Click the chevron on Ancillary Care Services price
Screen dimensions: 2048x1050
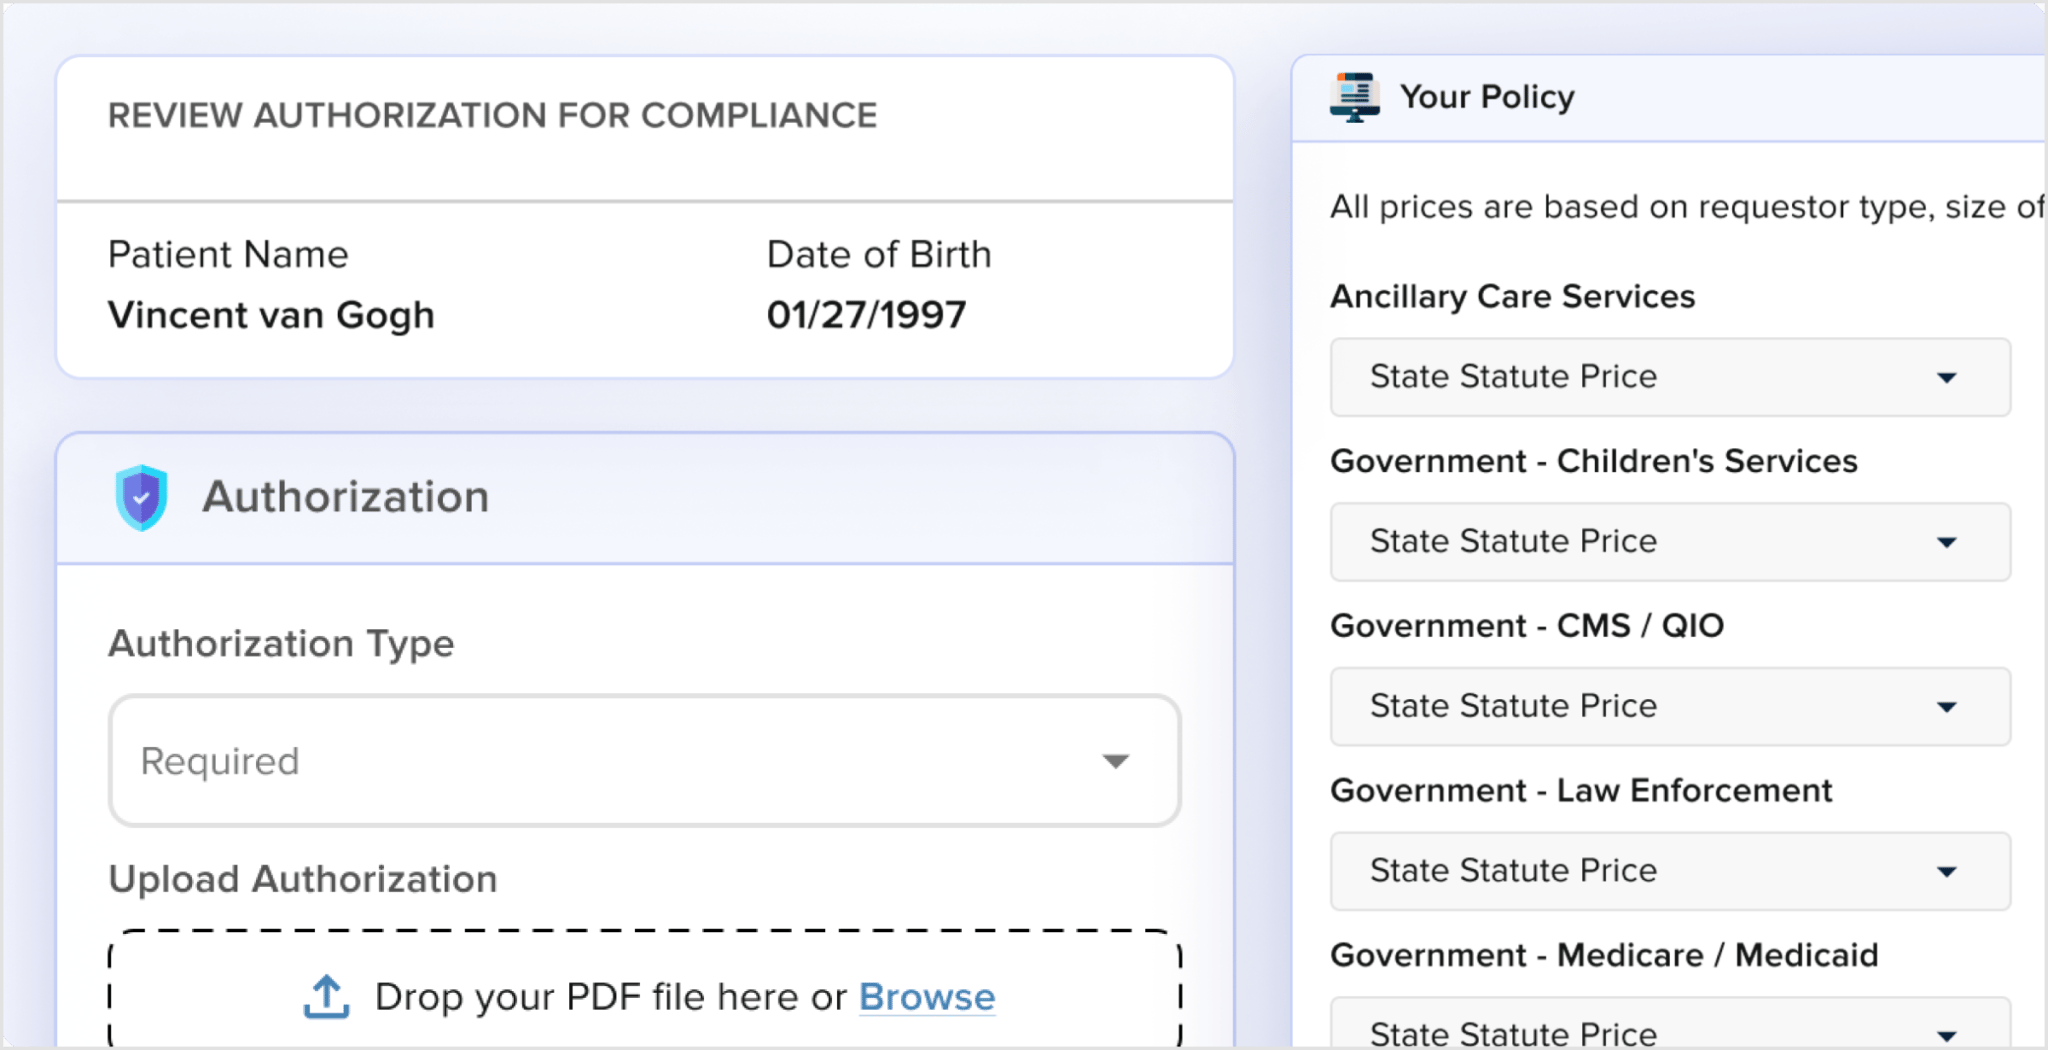1947,377
